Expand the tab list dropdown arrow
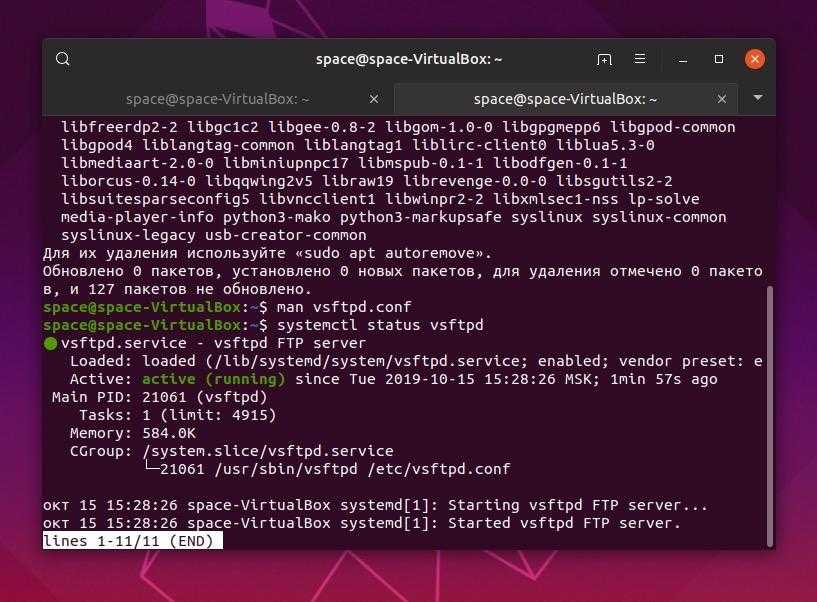Image resolution: width=817 pixels, height=602 pixels. pyautogui.click(x=757, y=98)
